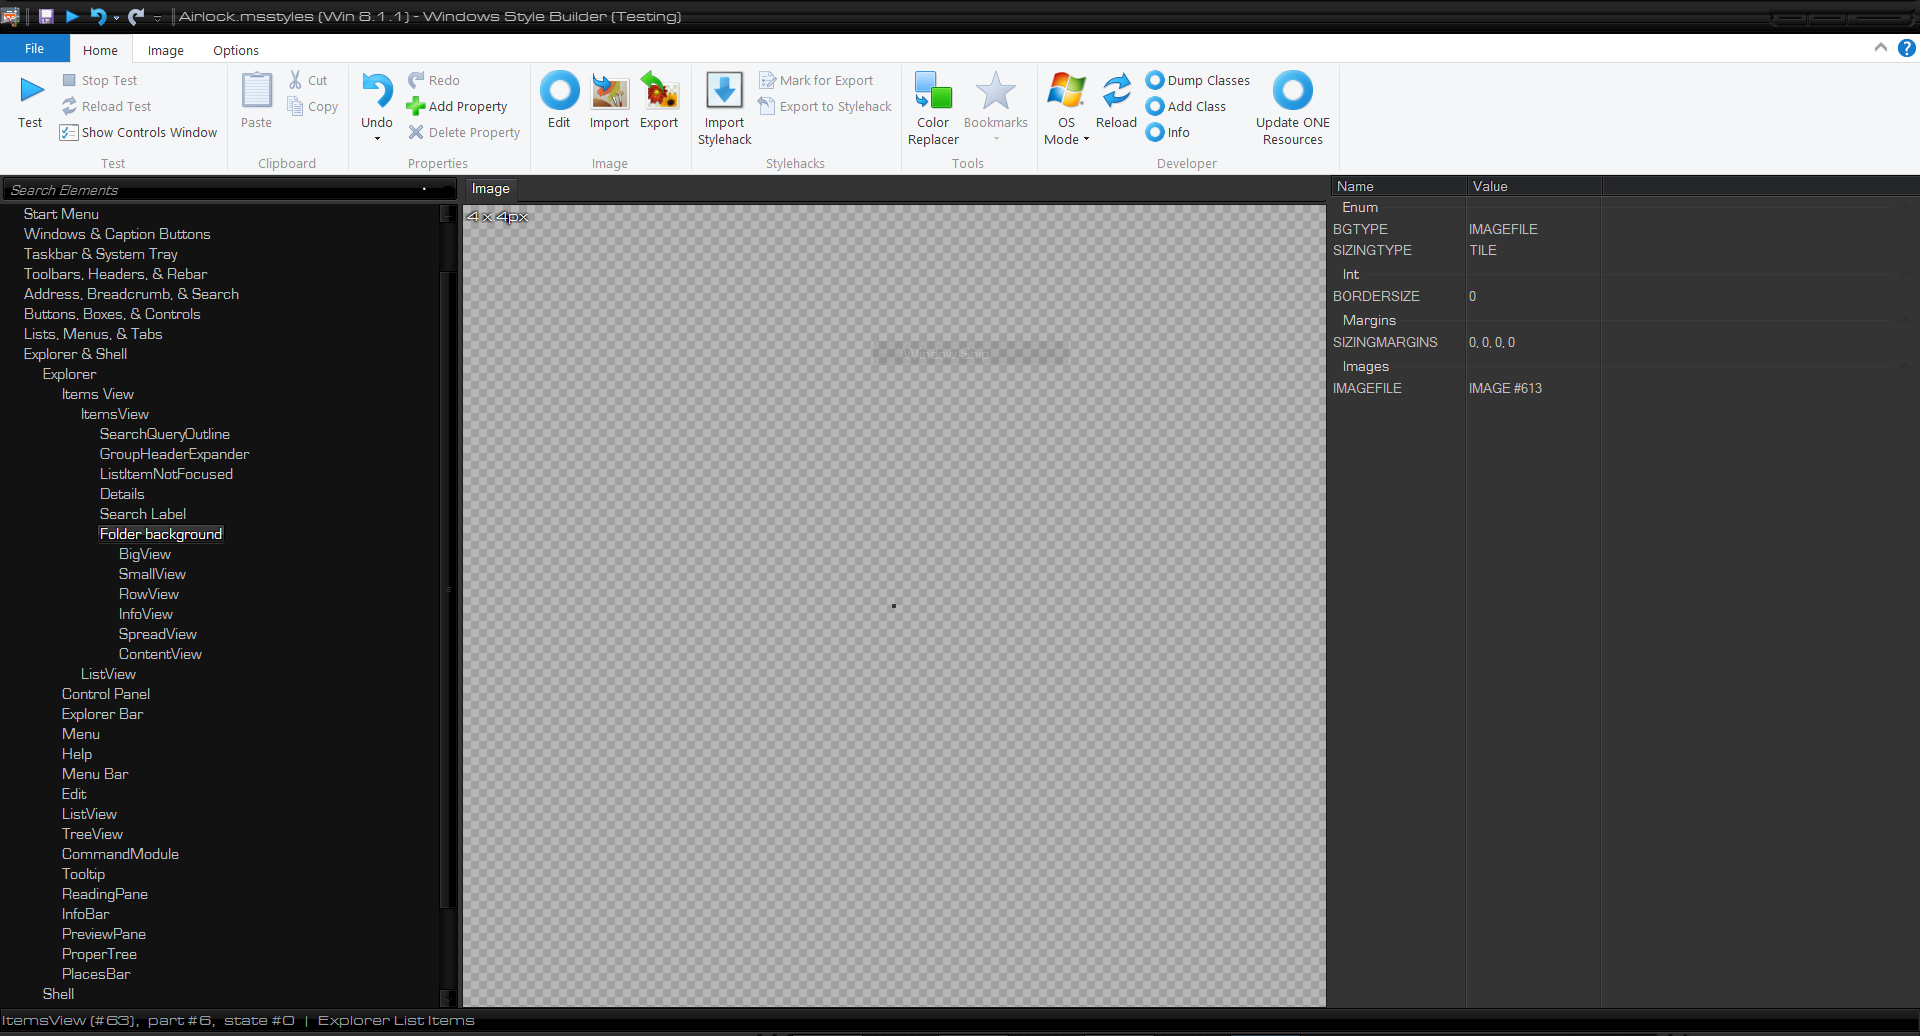The height and width of the screenshot is (1036, 1920).
Task: Click the Search Elements field
Action: (x=228, y=189)
